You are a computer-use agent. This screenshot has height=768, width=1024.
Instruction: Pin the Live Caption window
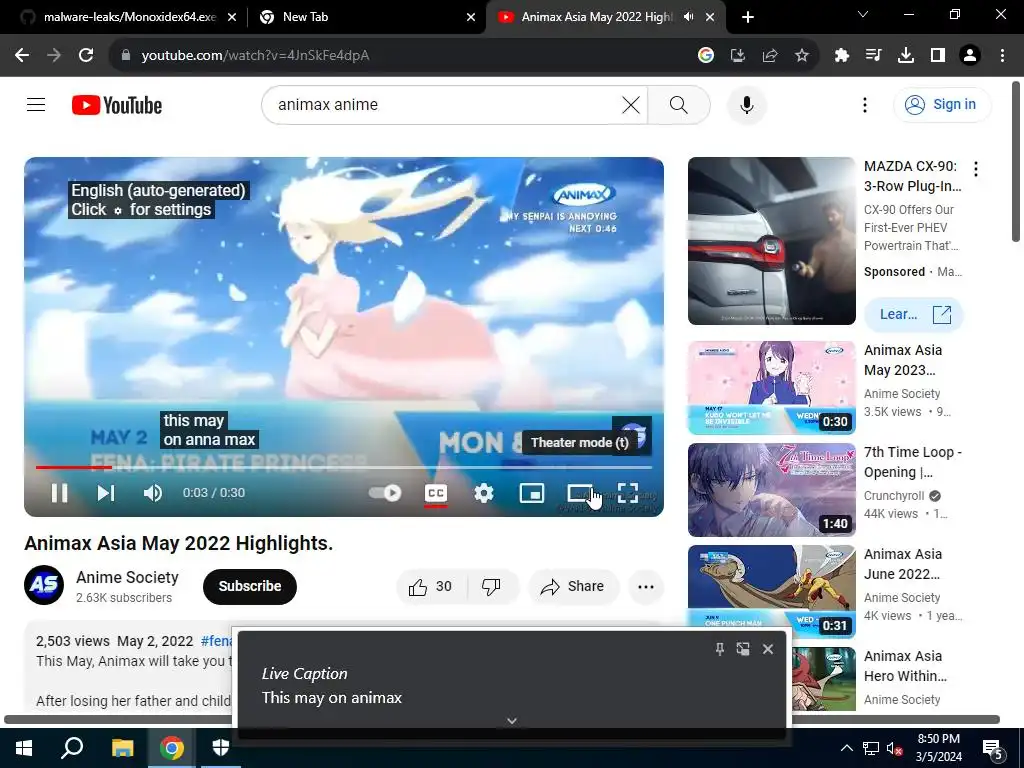pyautogui.click(x=719, y=648)
